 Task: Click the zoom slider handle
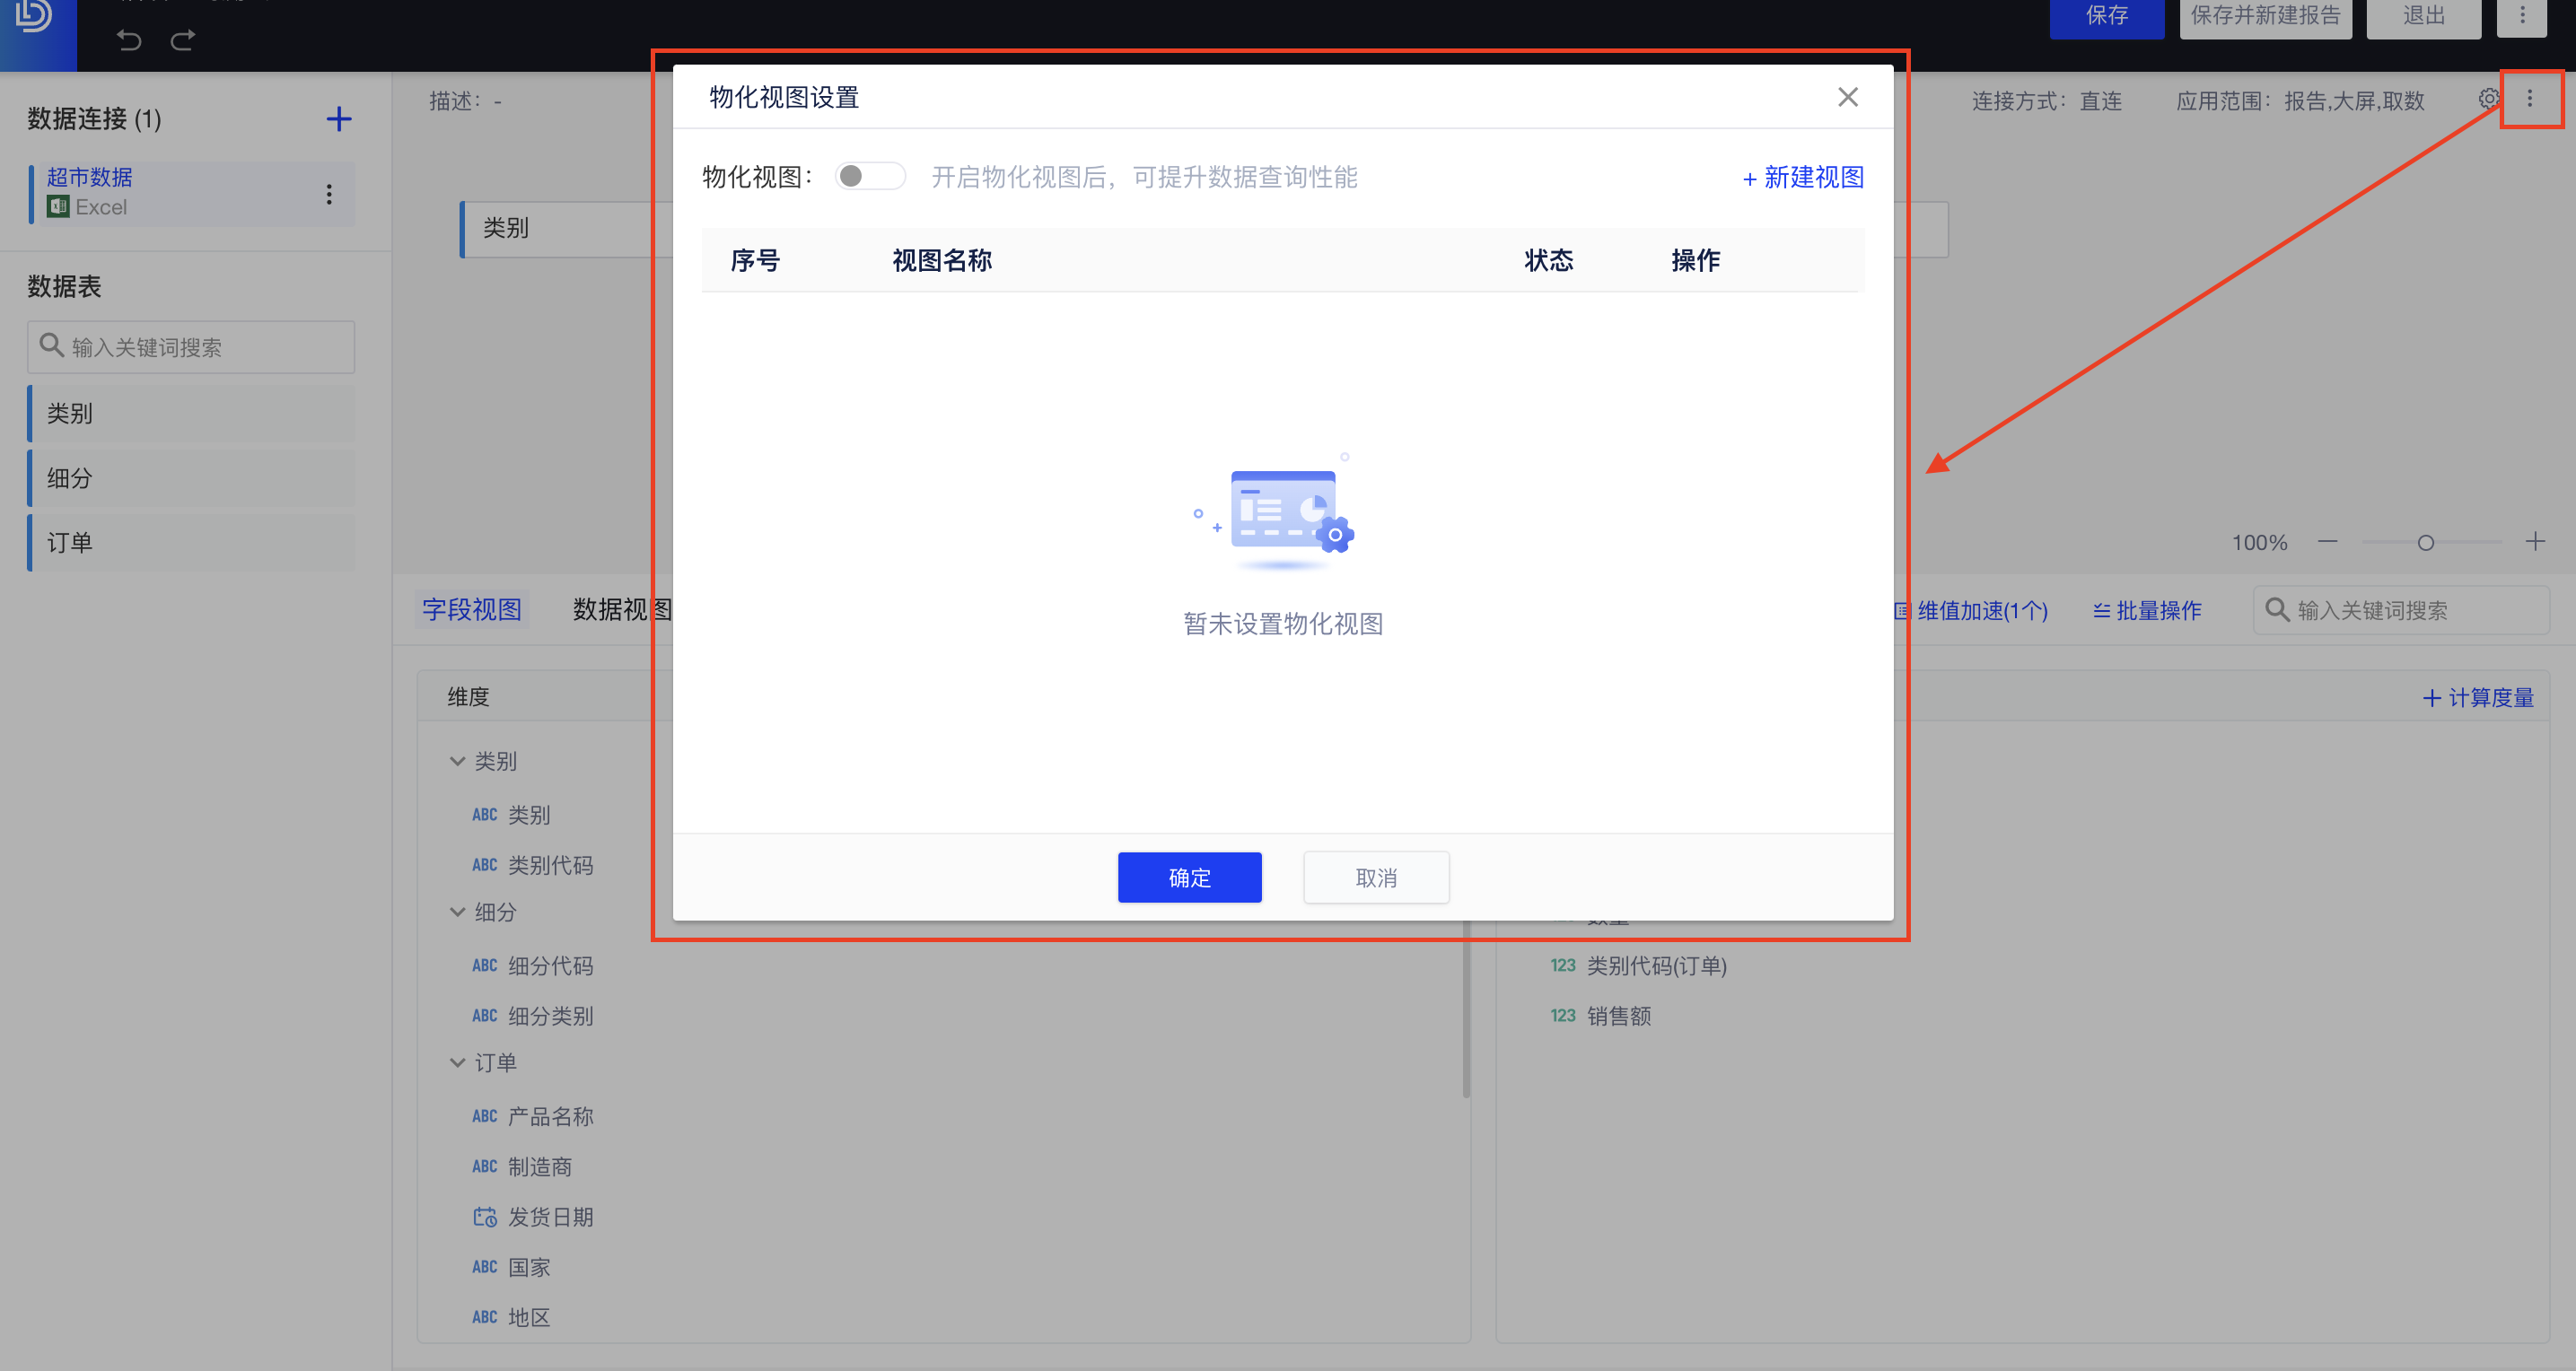2425,542
